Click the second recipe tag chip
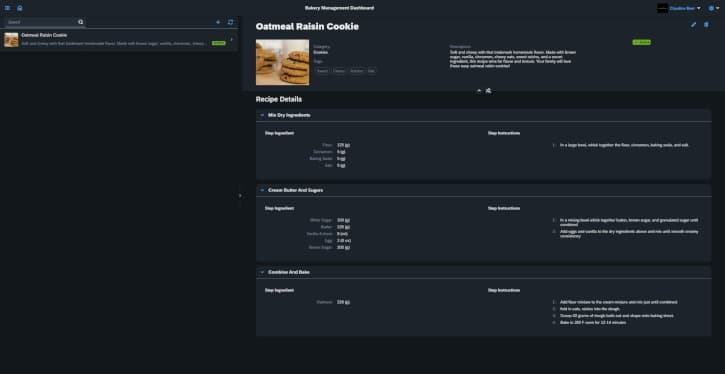The height and width of the screenshot is (374, 725). [x=339, y=71]
